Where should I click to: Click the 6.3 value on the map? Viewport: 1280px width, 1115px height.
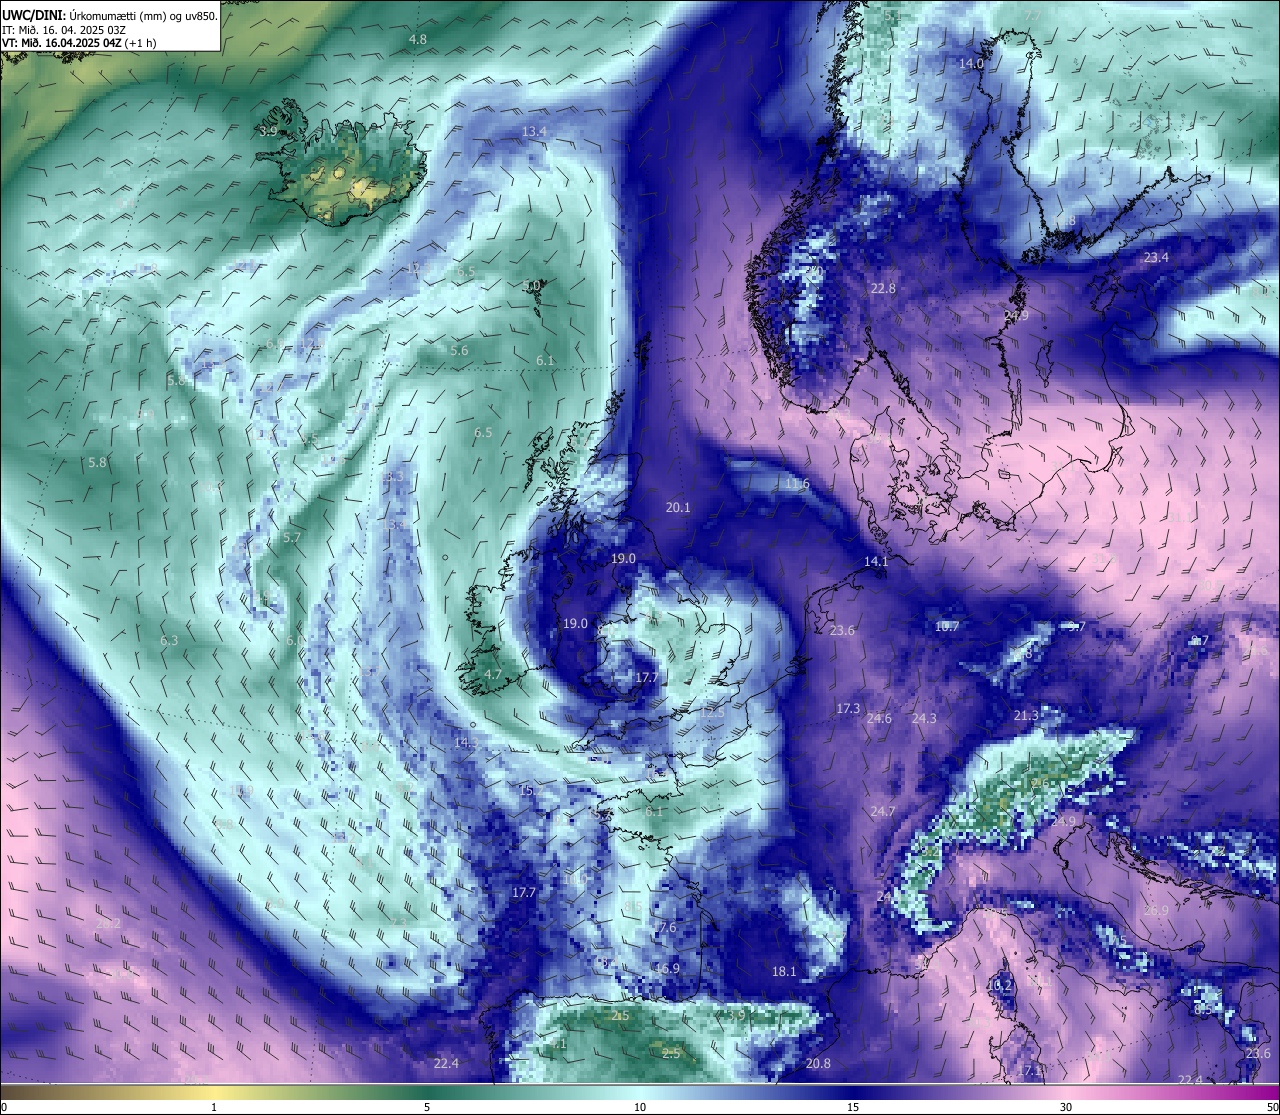(x=169, y=640)
